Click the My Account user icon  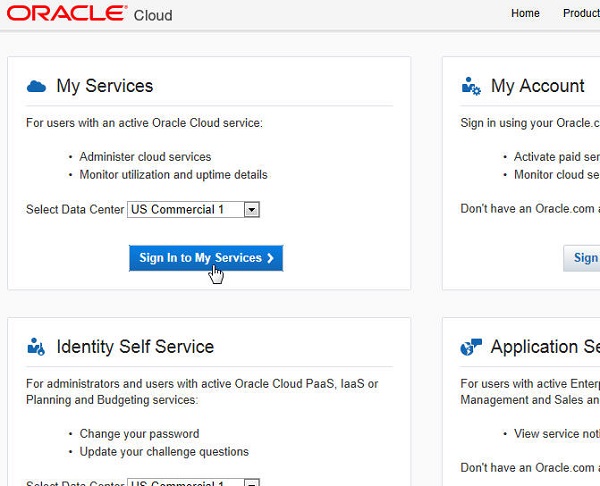click(x=471, y=86)
